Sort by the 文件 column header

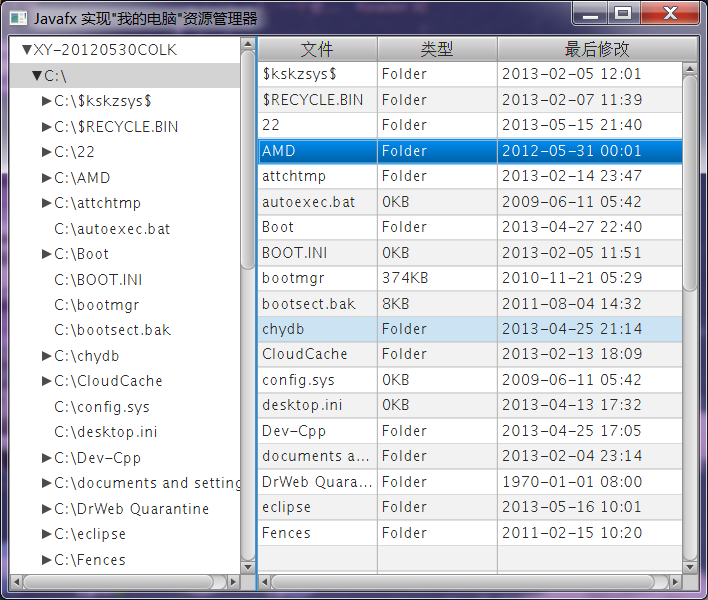pos(317,49)
